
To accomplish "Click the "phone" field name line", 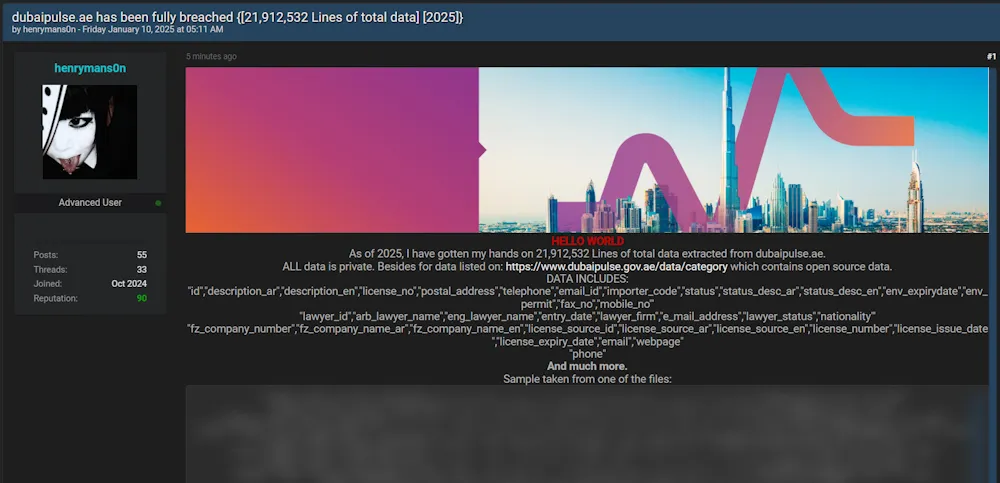I will pos(587,354).
